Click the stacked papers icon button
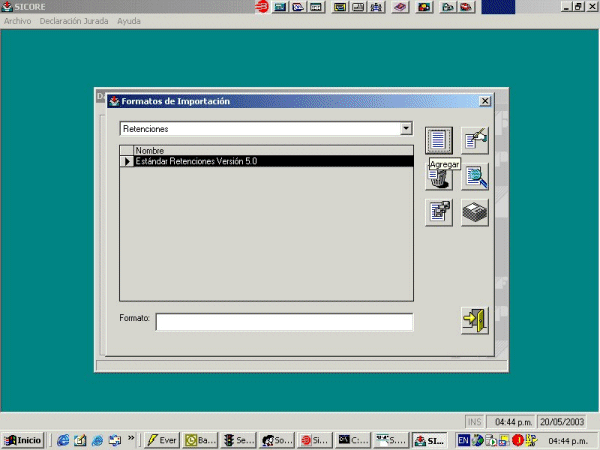The height and width of the screenshot is (450, 600). click(x=475, y=212)
